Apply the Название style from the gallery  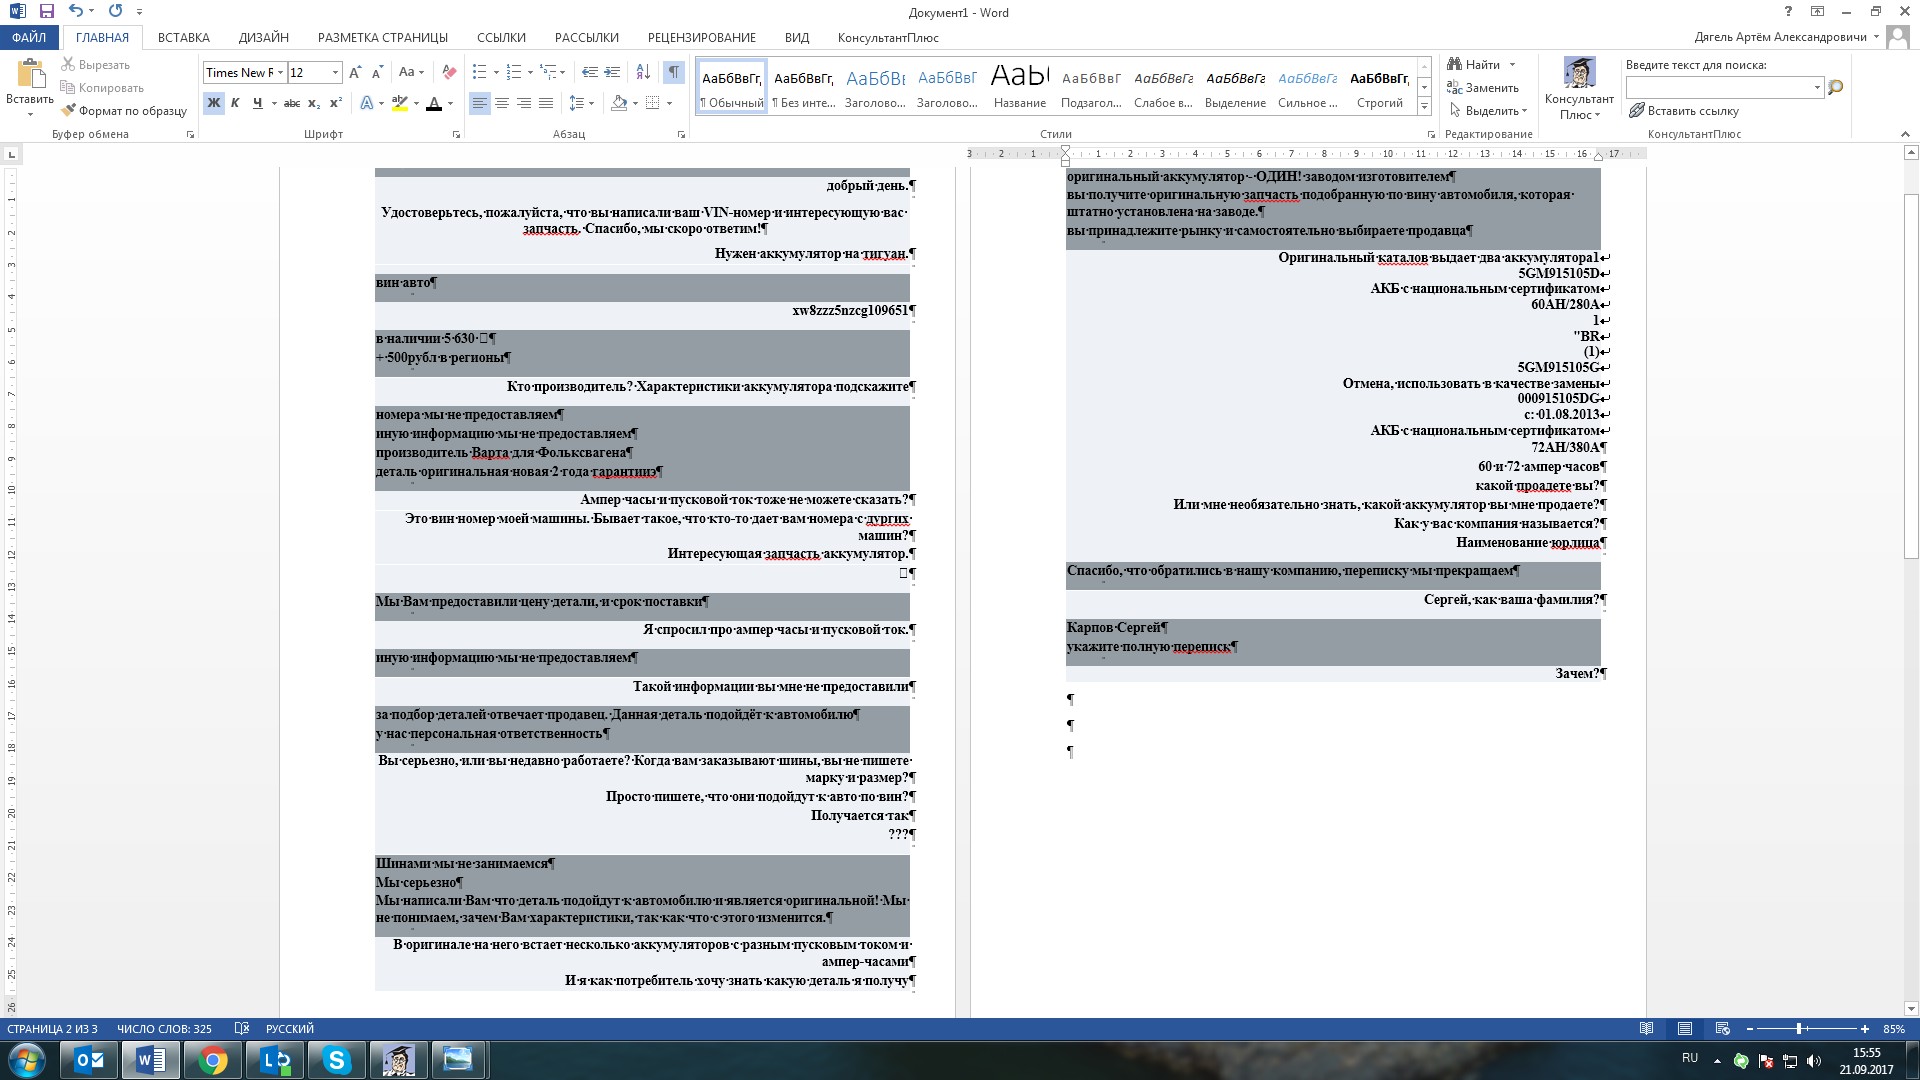[1020, 87]
